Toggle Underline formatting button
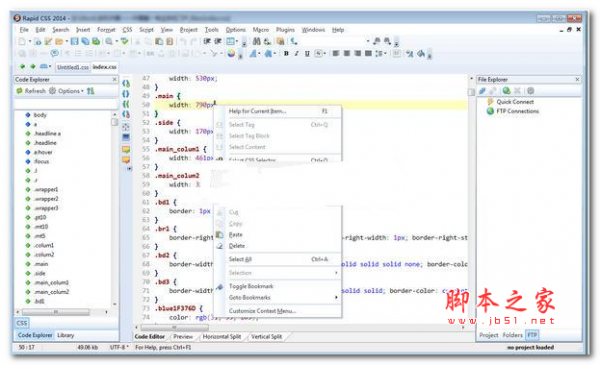This screenshot has height=365, width=600. click(x=307, y=54)
